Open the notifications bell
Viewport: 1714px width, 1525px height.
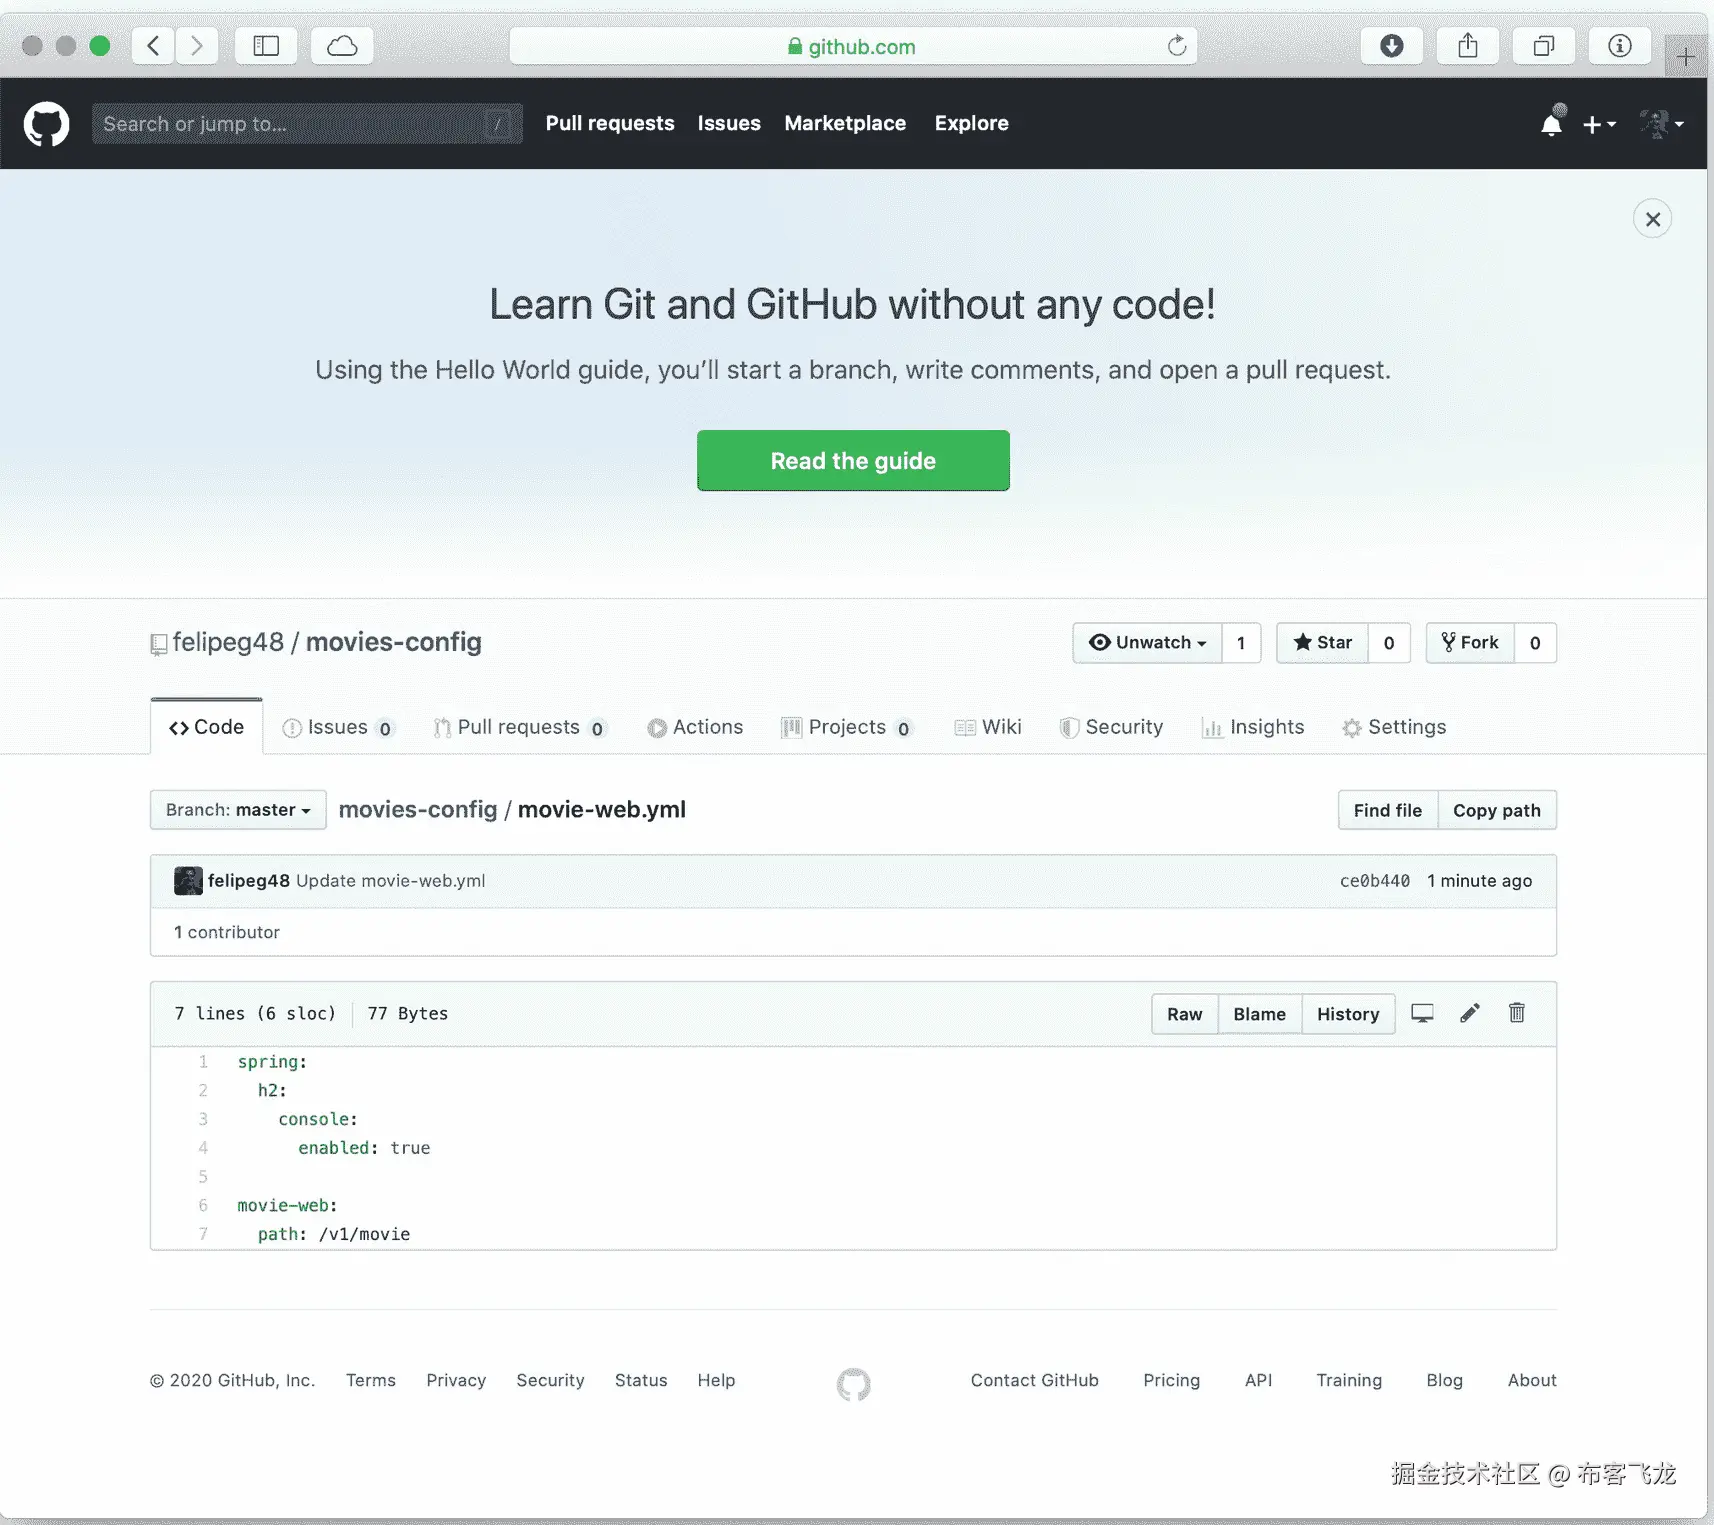[x=1551, y=123]
